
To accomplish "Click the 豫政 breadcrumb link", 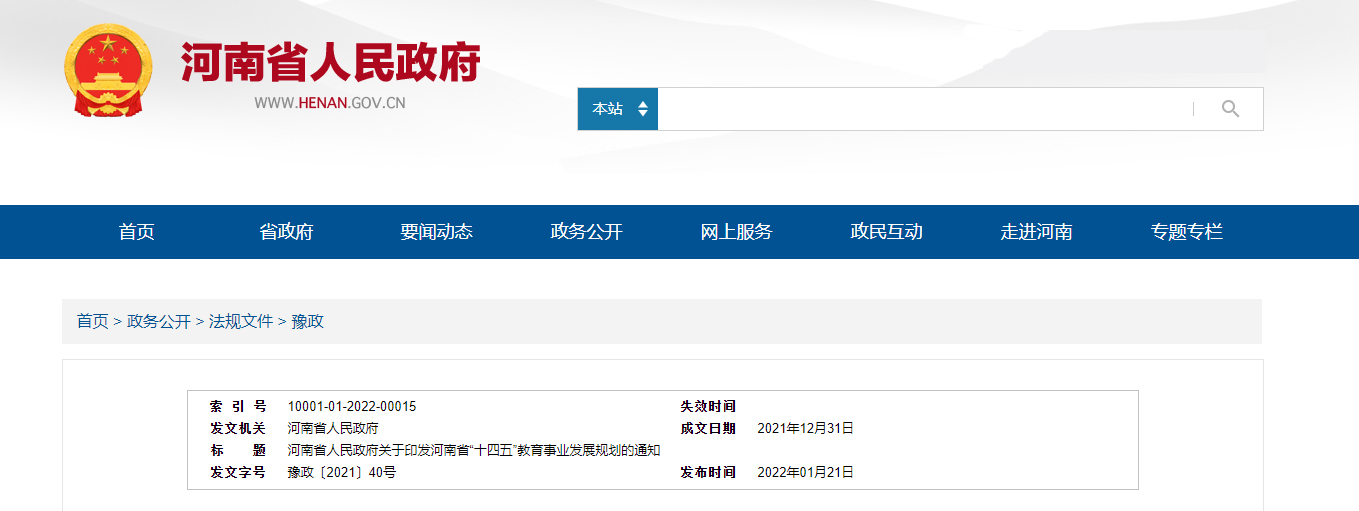I will point(307,321).
